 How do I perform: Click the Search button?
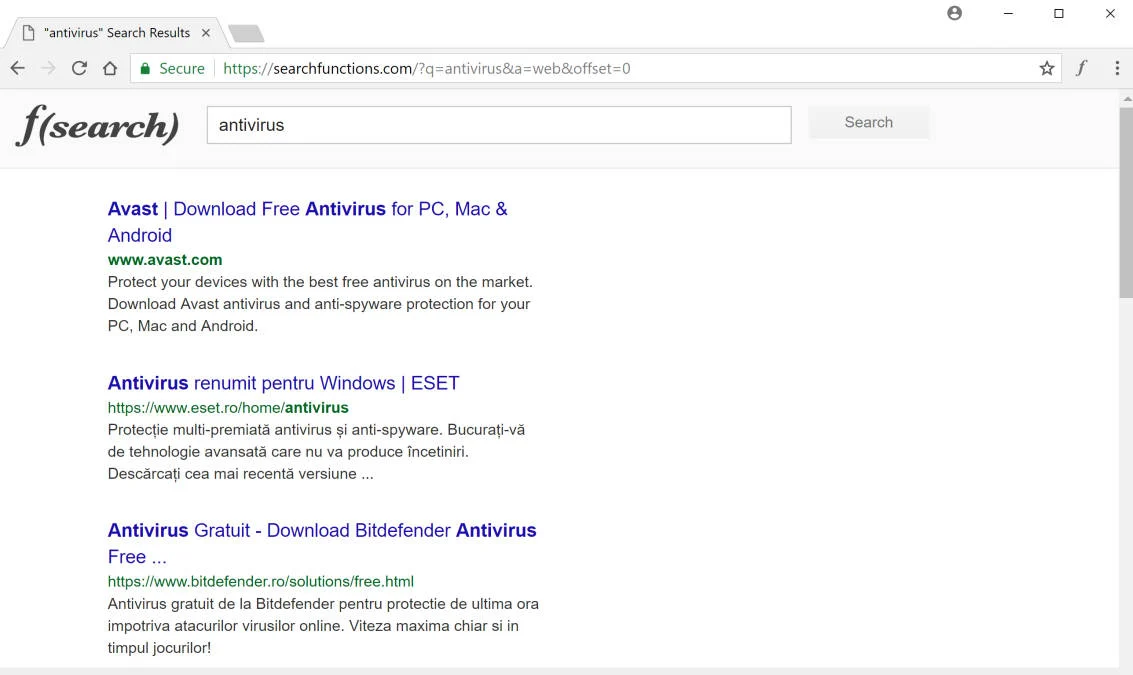(869, 122)
